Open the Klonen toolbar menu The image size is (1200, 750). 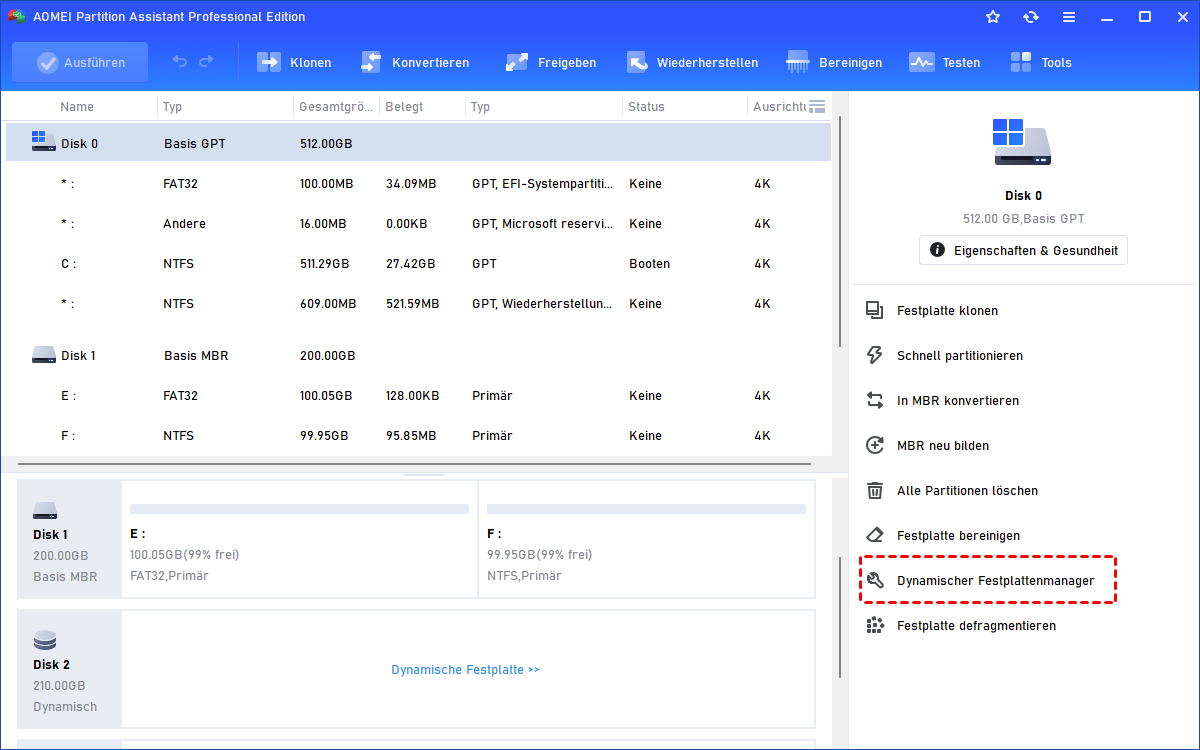tap(294, 62)
